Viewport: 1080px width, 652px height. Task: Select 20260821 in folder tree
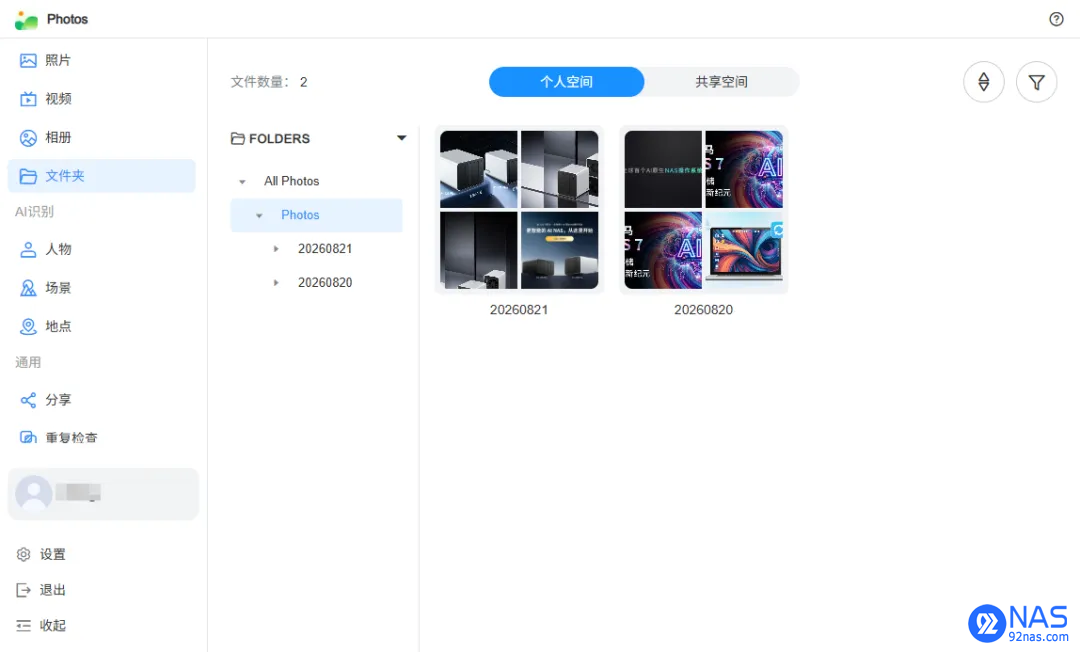pyautogui.click(x=324, y=249)
